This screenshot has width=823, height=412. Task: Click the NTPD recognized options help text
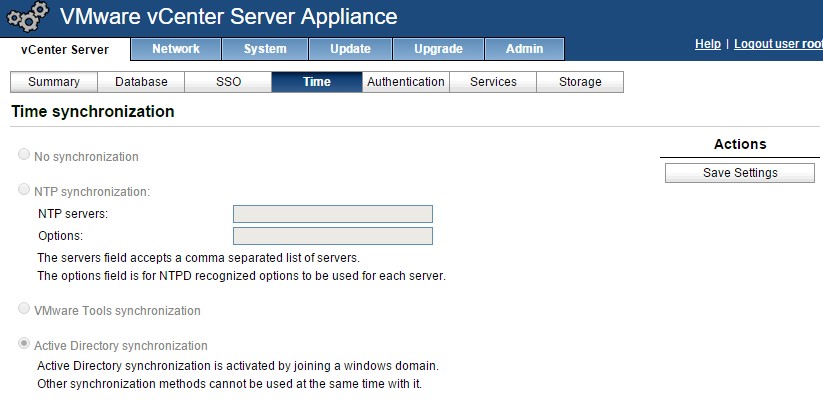(241, 276)
